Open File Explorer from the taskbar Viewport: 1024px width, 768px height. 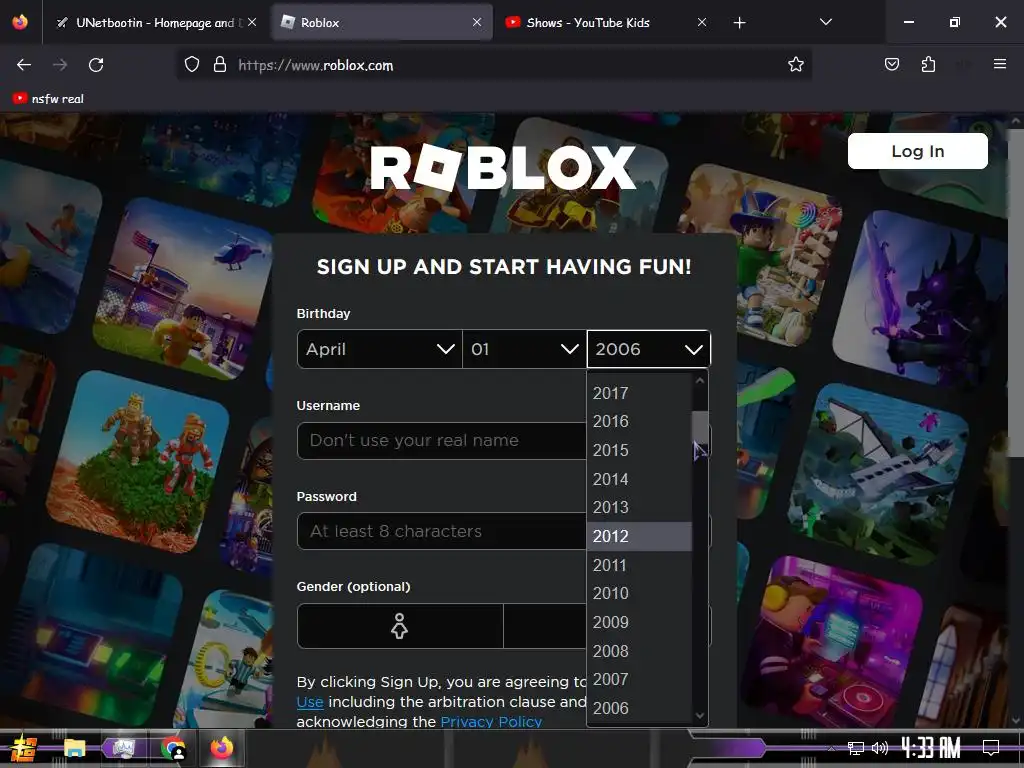click(x=74, y=748)
